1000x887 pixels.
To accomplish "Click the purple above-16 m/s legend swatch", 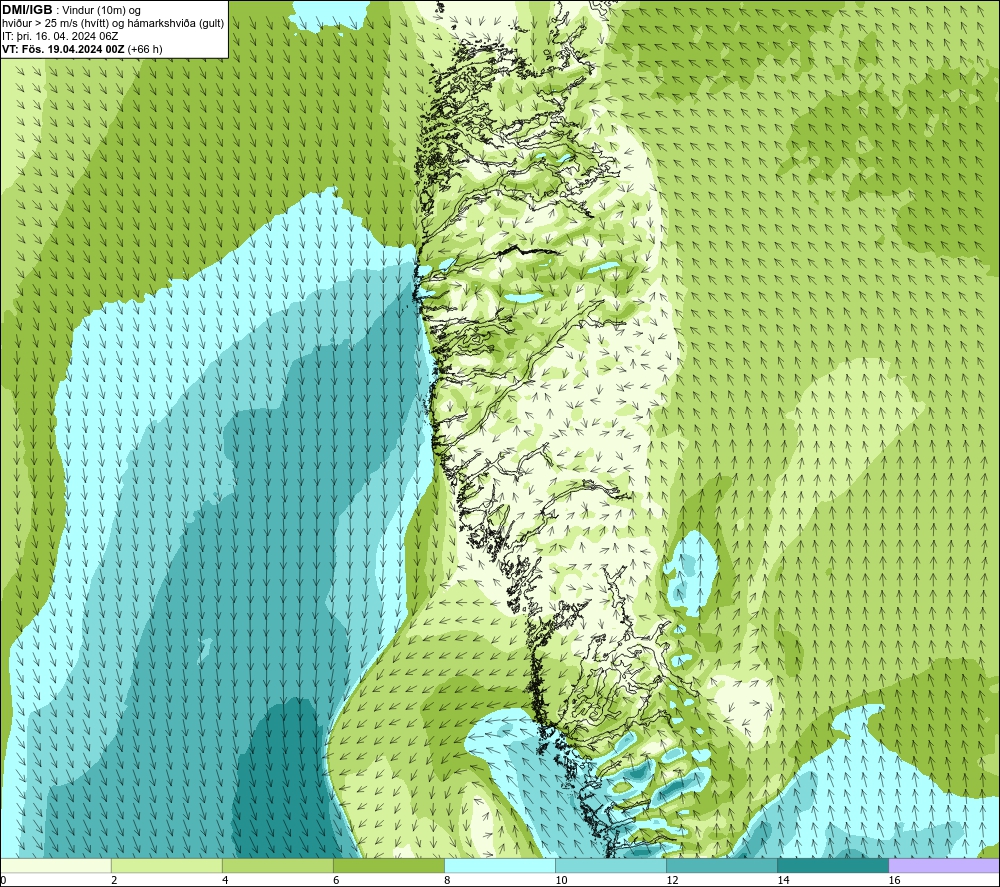I will click(944, 866).
